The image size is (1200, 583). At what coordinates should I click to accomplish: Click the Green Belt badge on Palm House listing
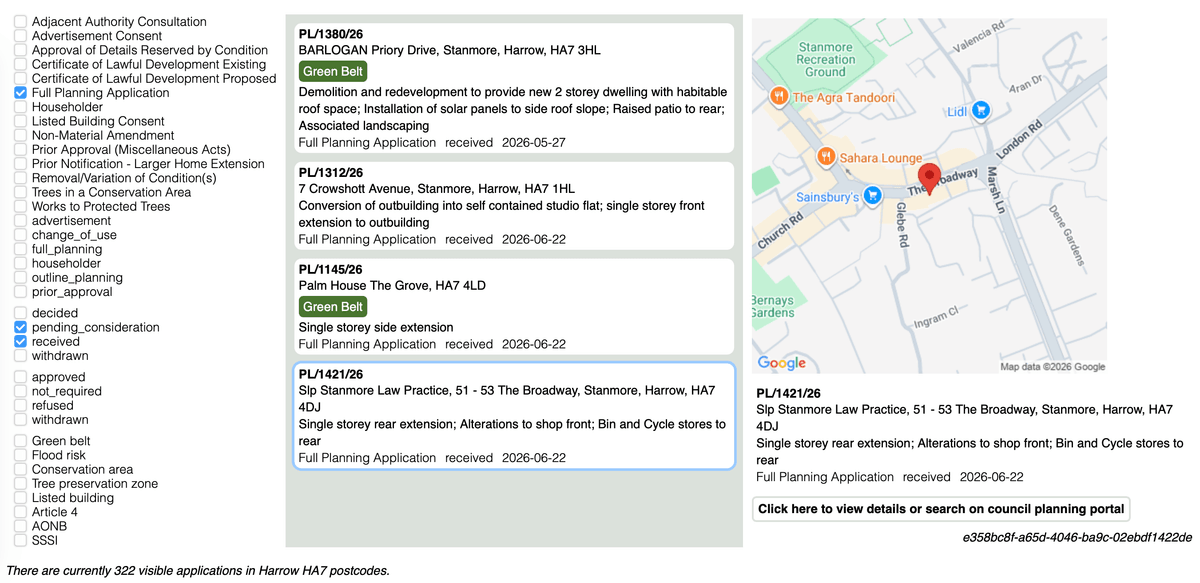tap(334, 306)
